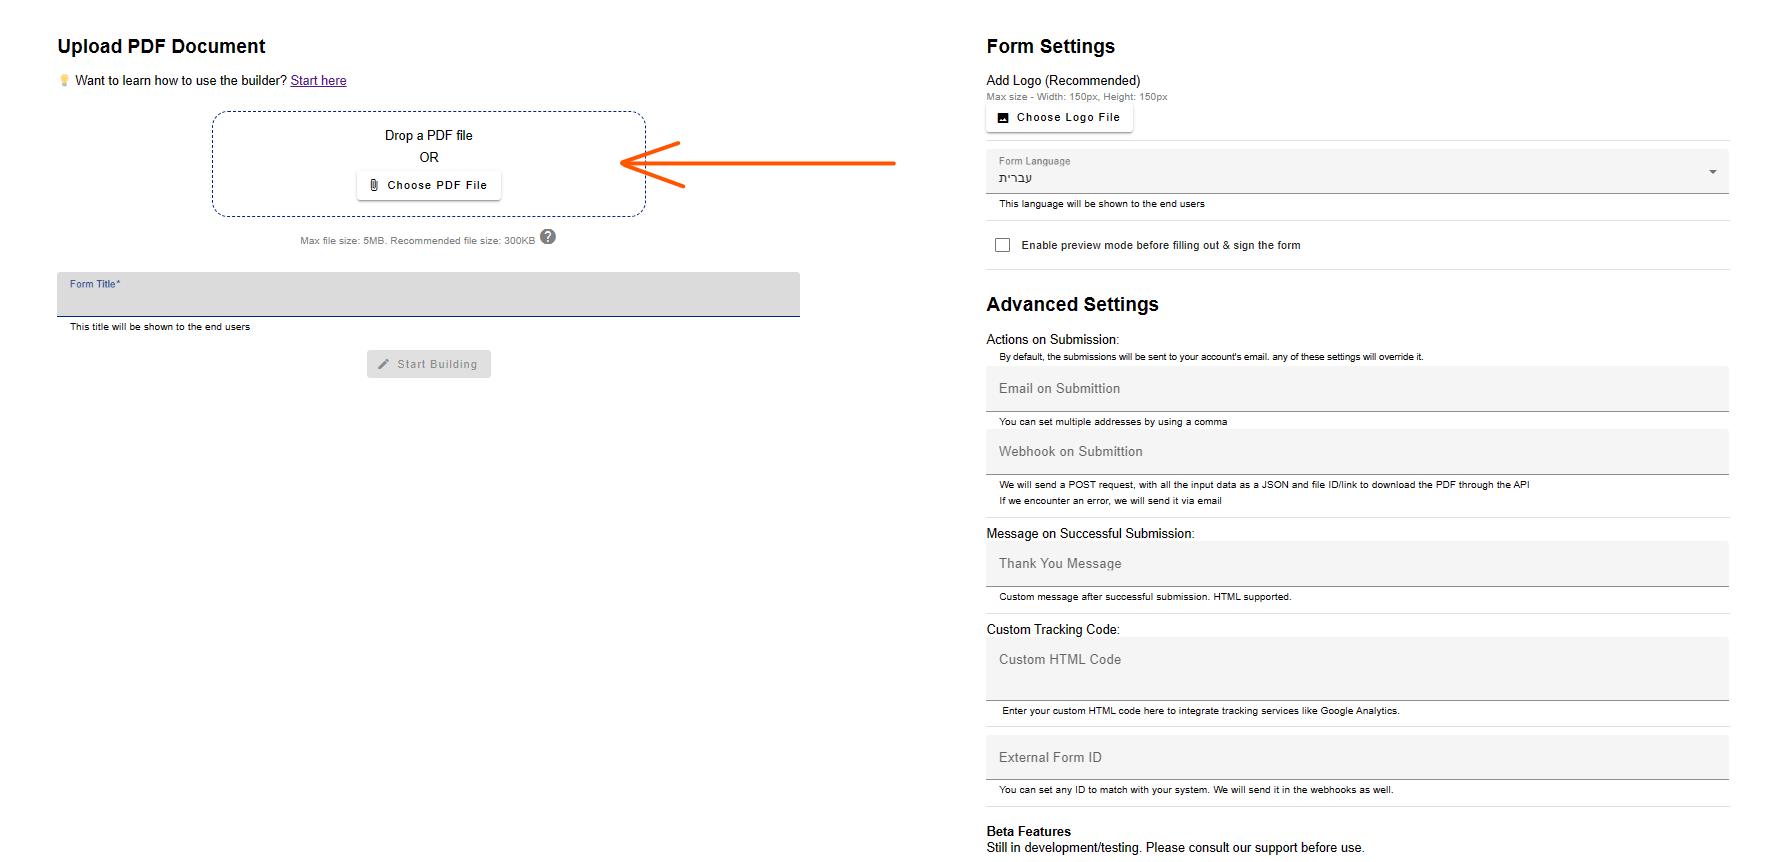Enable the preview mode checkbox
1792x862 pixels.
click(1002, 245)
